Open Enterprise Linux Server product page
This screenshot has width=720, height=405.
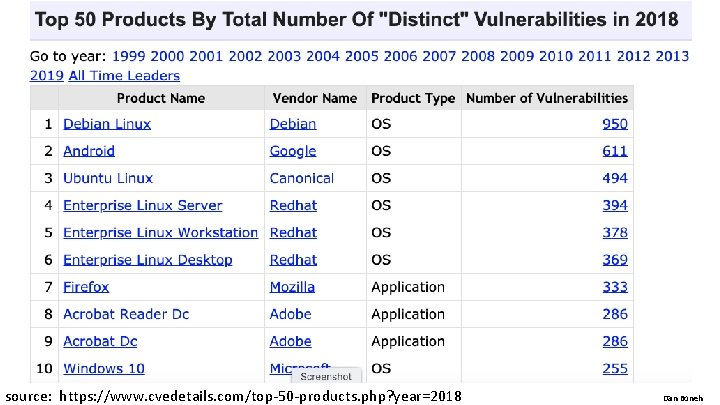point(143,205)
